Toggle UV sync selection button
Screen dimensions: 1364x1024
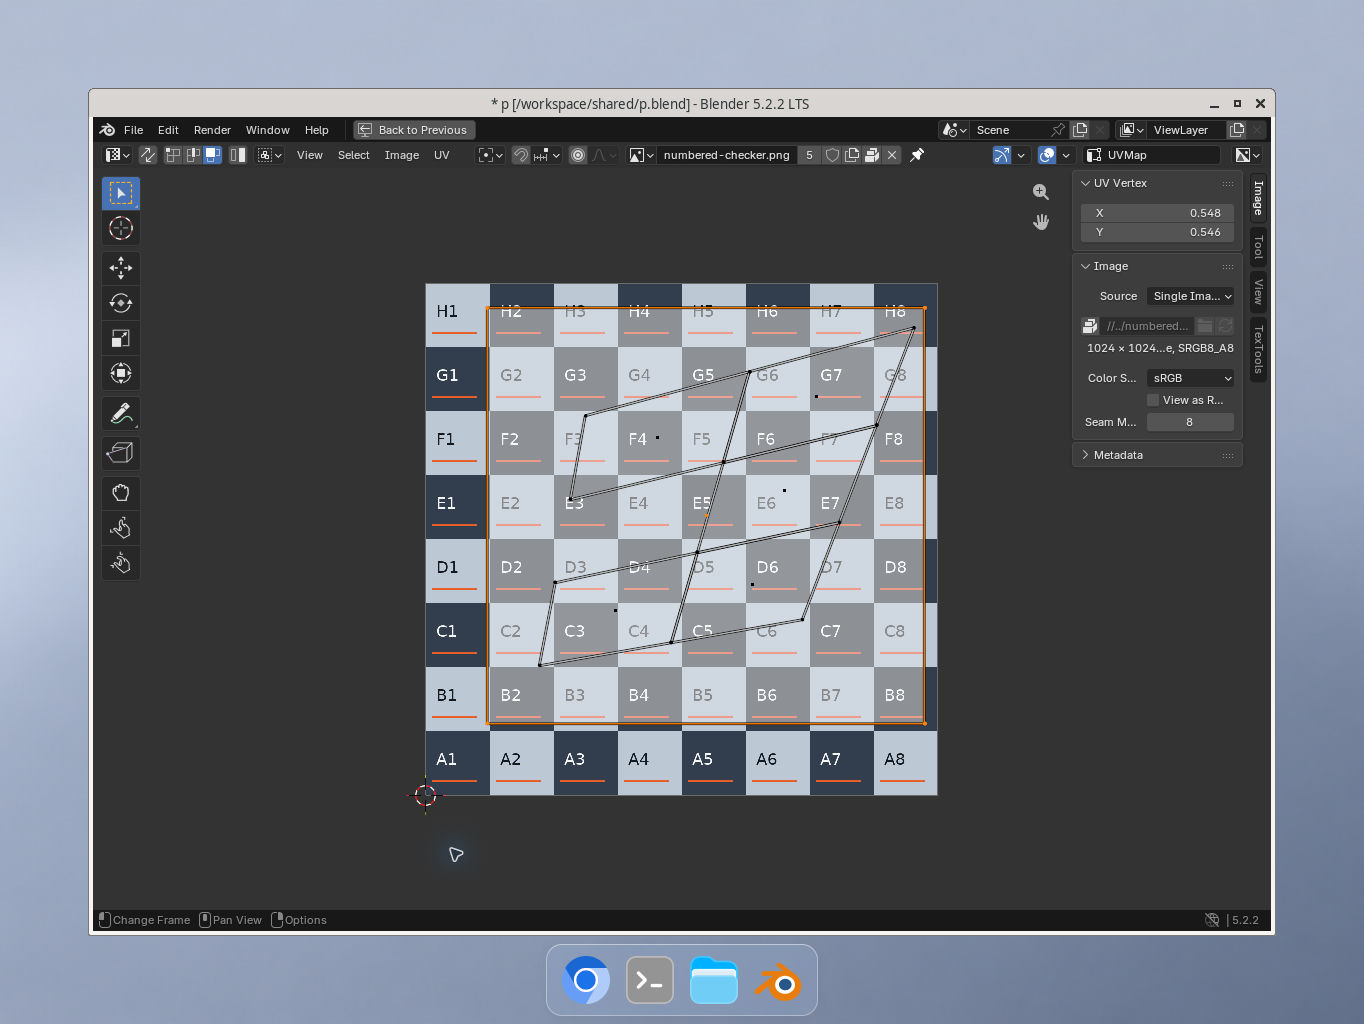(x=148, y=155)
